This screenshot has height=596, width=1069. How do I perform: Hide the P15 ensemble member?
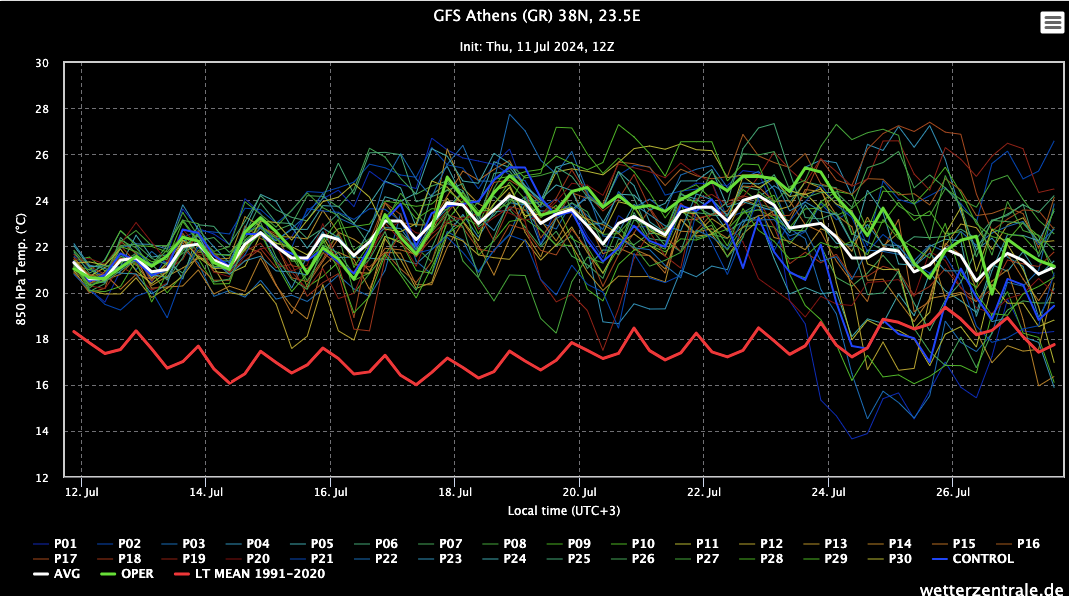click(x=953, y=543)
